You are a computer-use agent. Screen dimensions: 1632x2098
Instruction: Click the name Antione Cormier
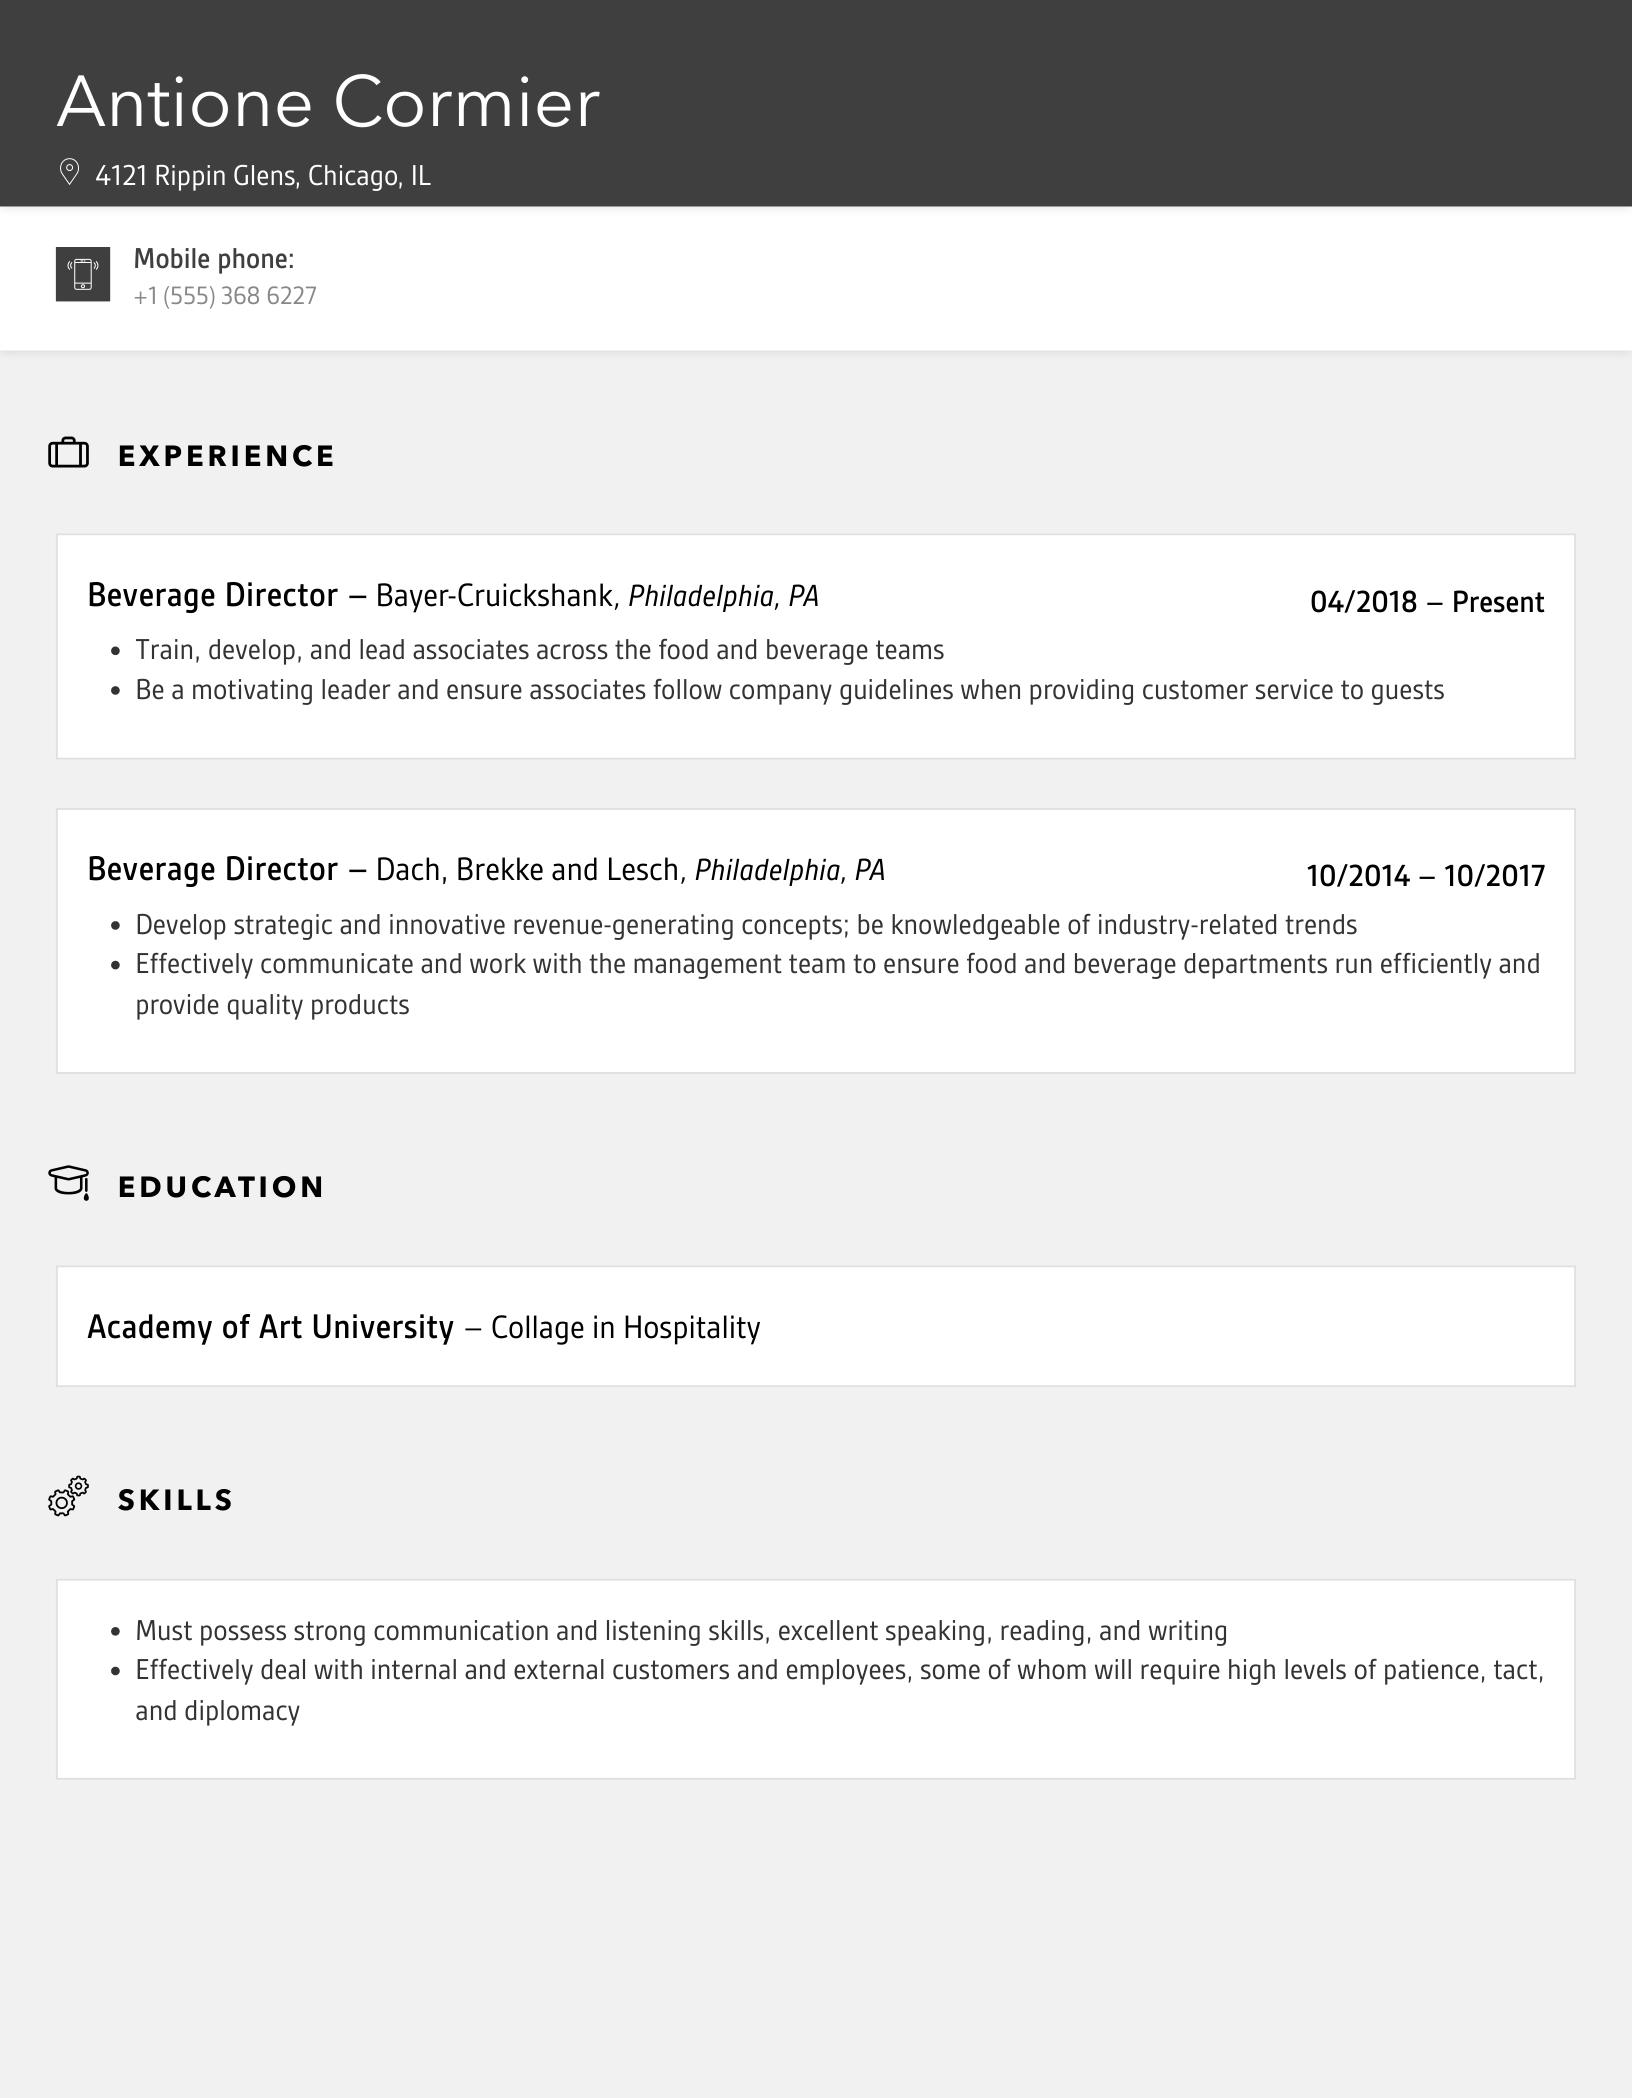click(328, 102)
